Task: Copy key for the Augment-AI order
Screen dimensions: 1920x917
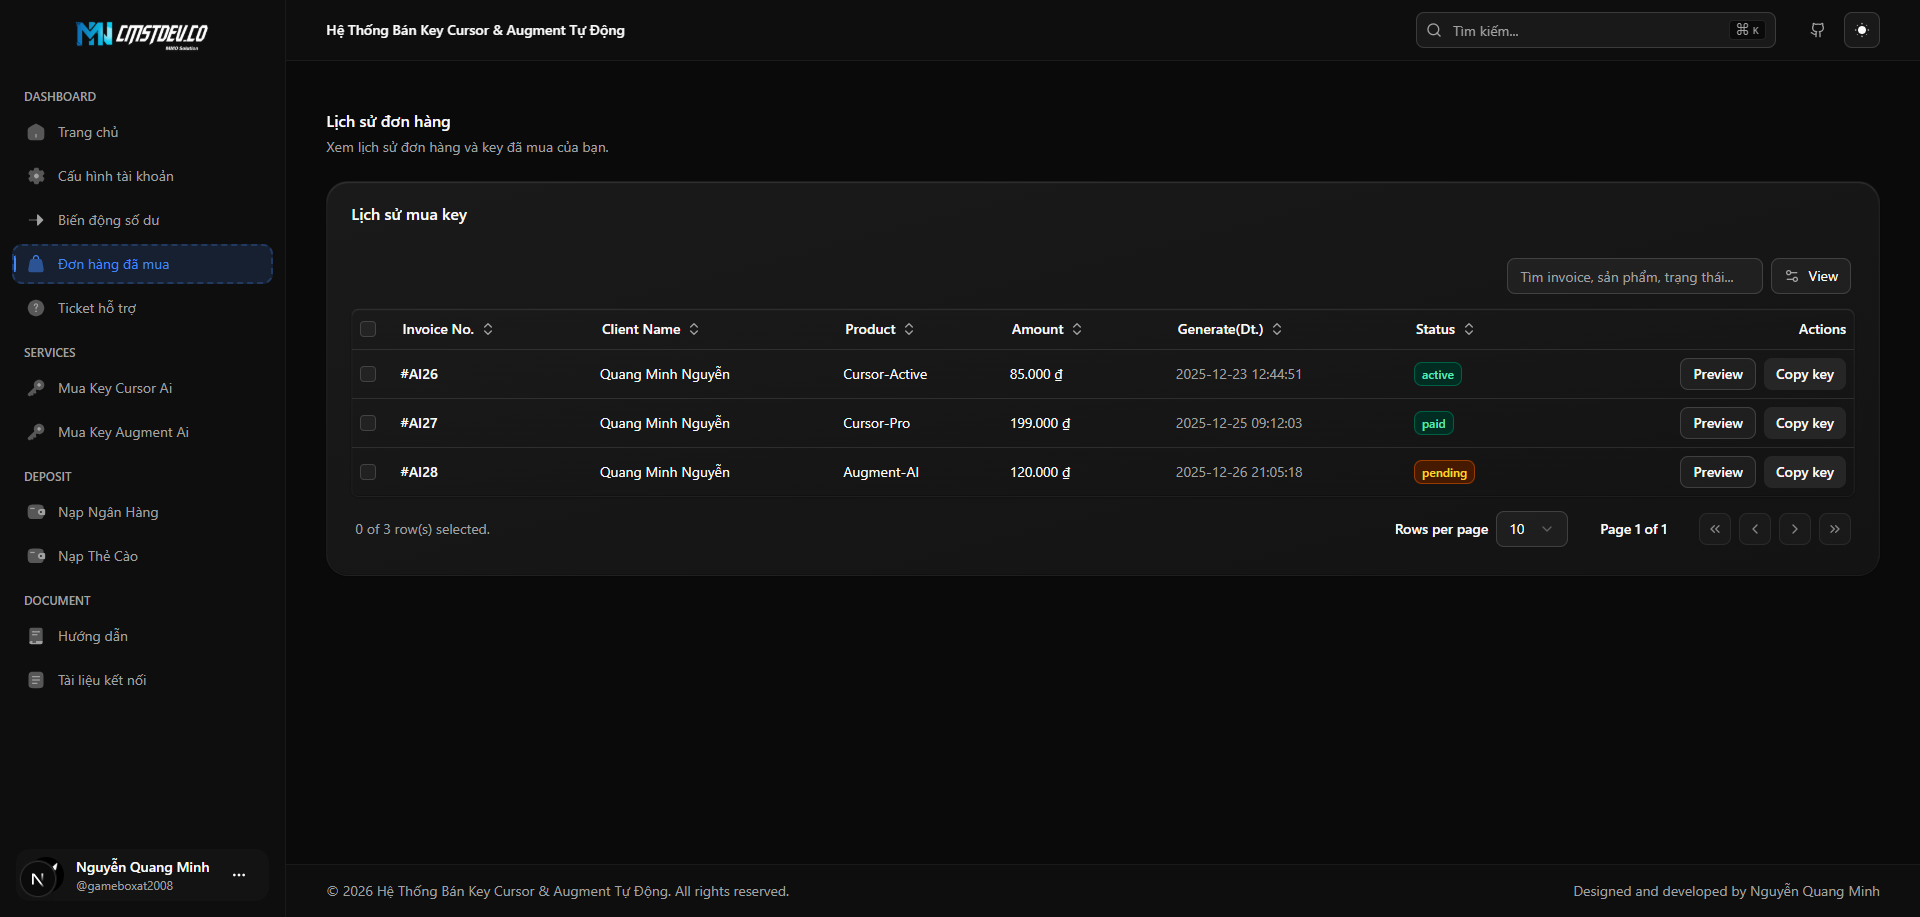Action: pyautogui.click(x=1804, y=472)
